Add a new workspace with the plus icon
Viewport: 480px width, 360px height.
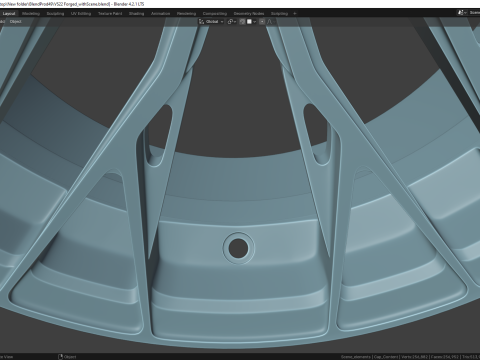[295, 14]
